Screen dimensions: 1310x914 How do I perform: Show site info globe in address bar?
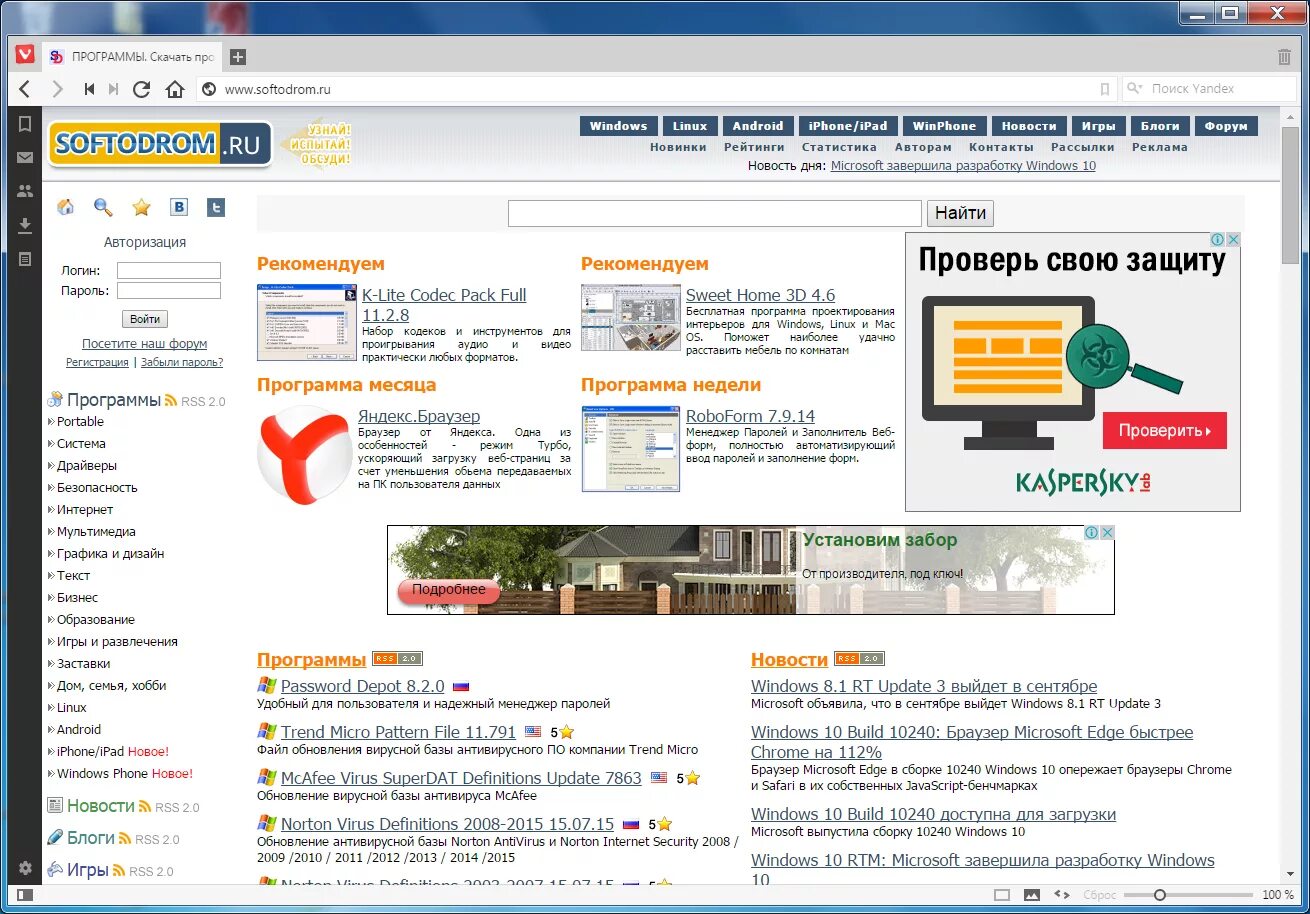tap(209, 89)
